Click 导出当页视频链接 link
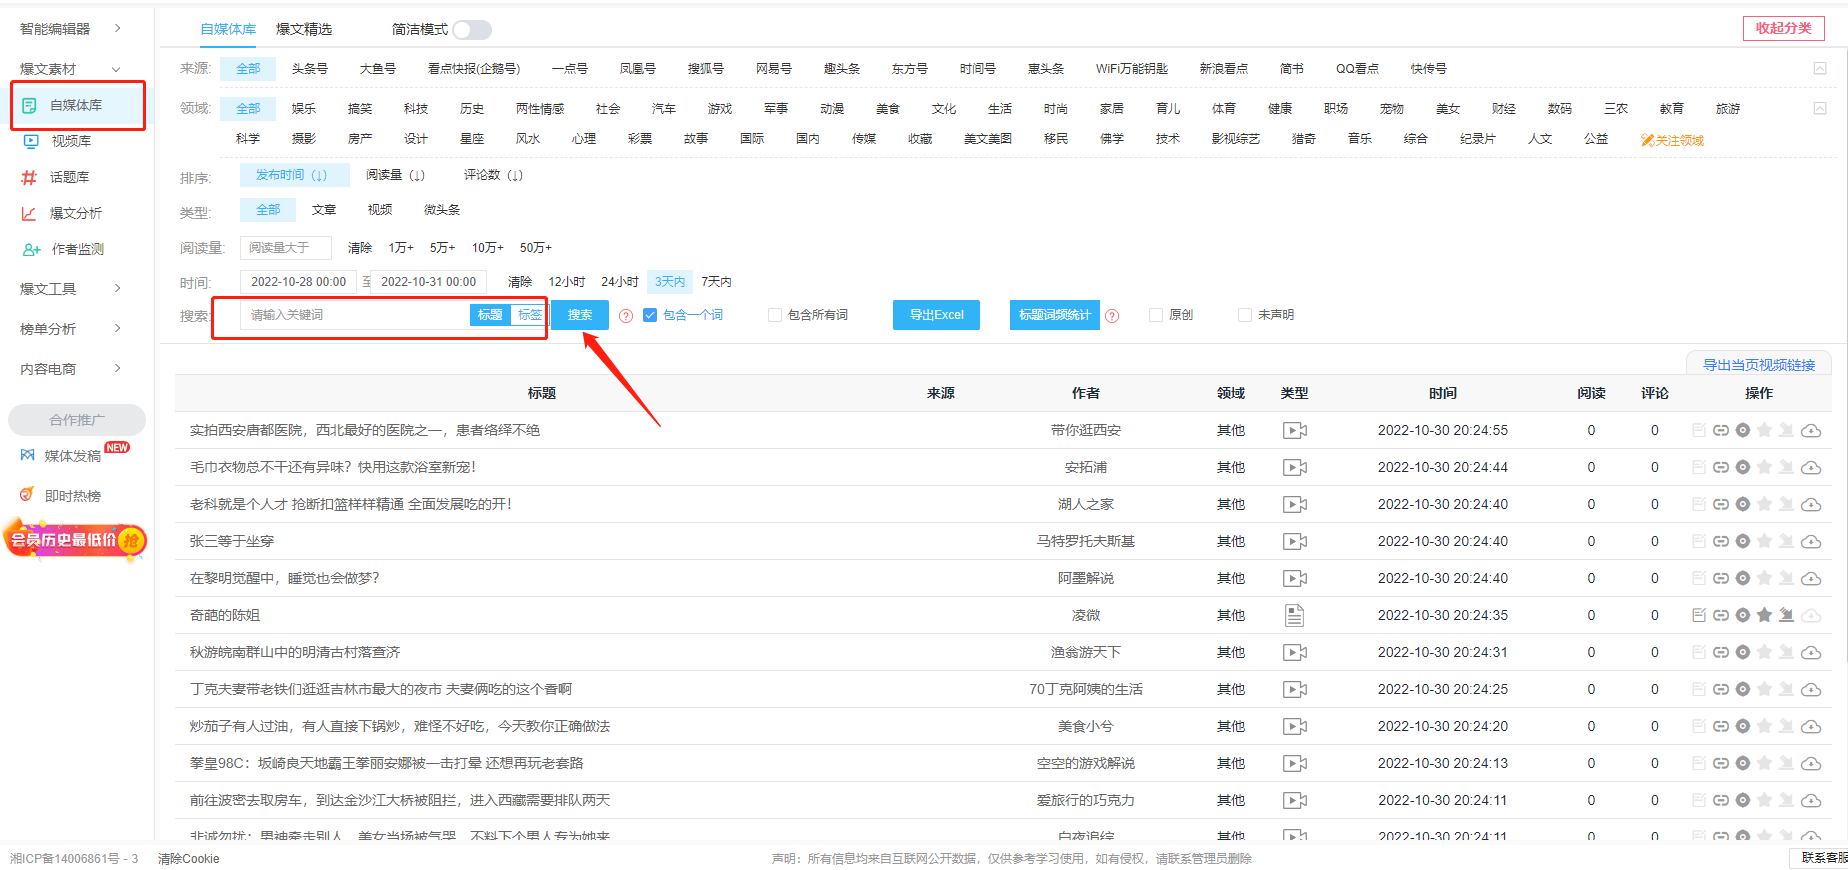 pos(1759,365)
